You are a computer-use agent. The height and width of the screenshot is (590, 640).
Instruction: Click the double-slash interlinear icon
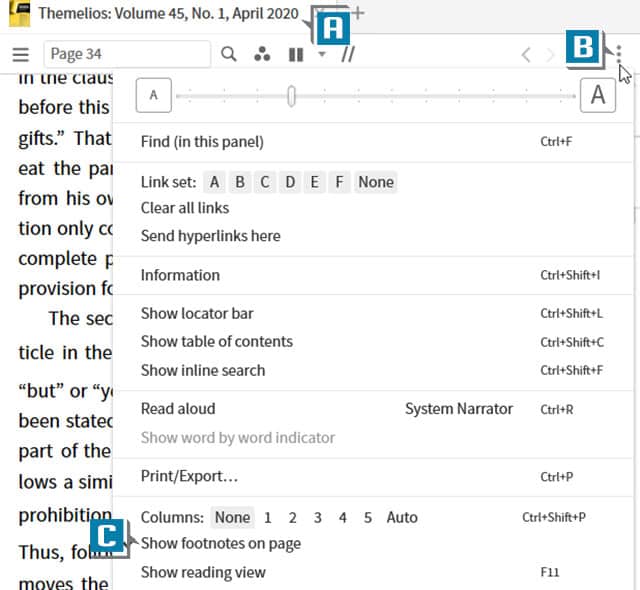point(348,54)
